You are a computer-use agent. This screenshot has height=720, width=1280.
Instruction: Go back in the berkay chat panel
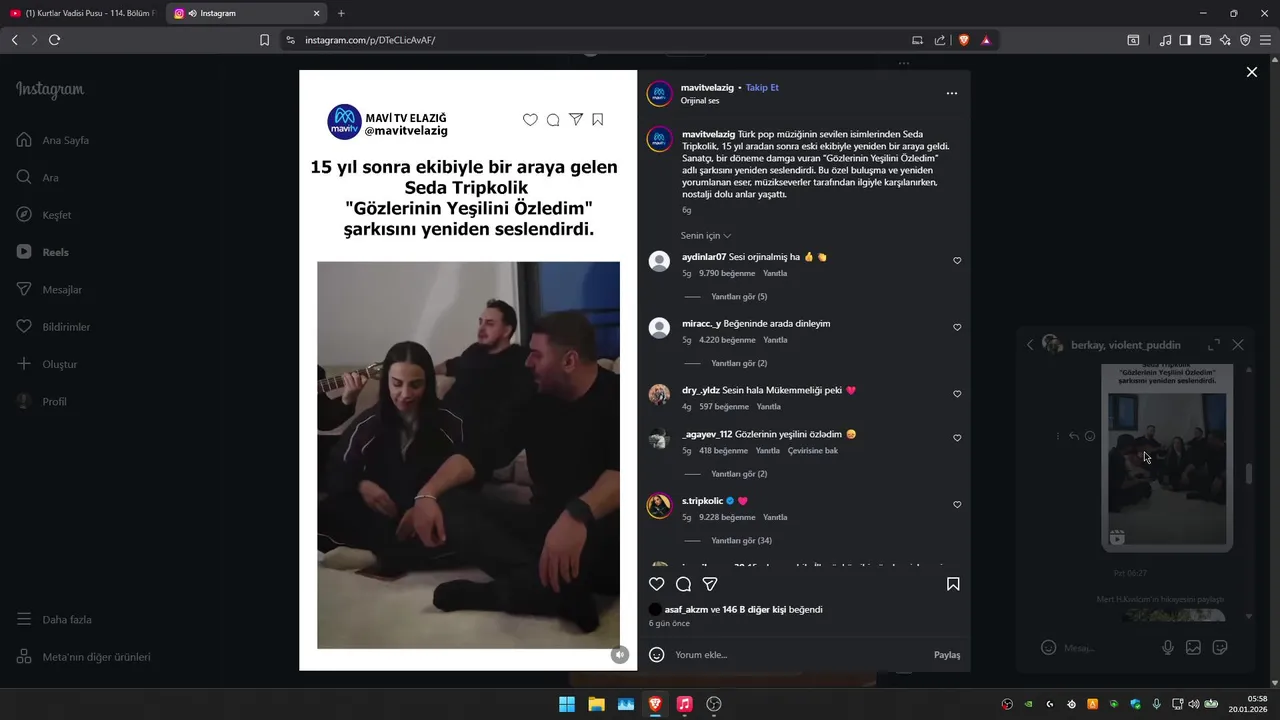[x=1030, y=344]
